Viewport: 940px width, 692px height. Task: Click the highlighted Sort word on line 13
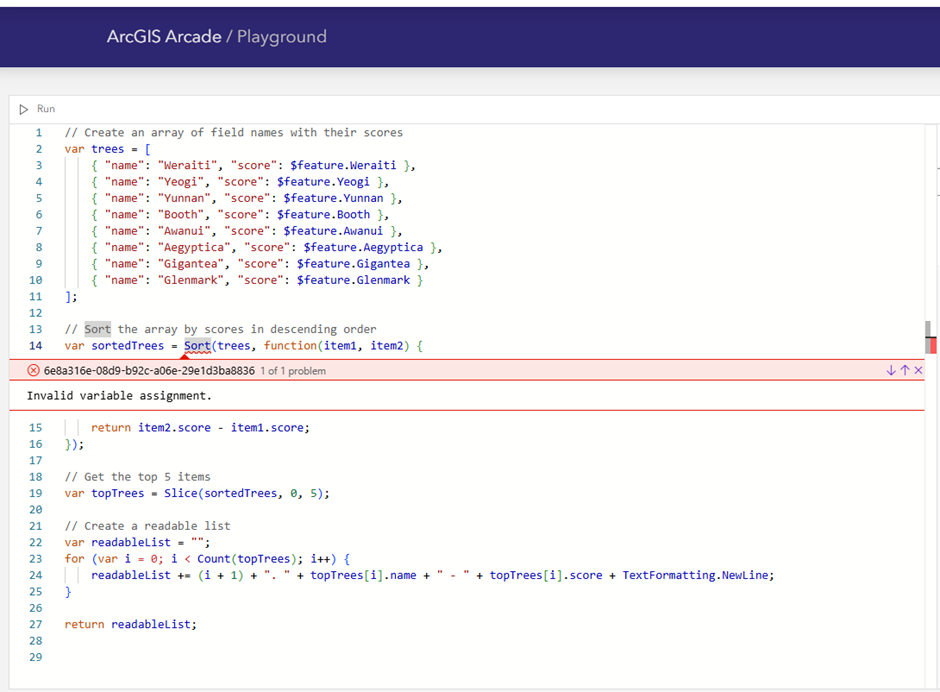click(96, 329)
